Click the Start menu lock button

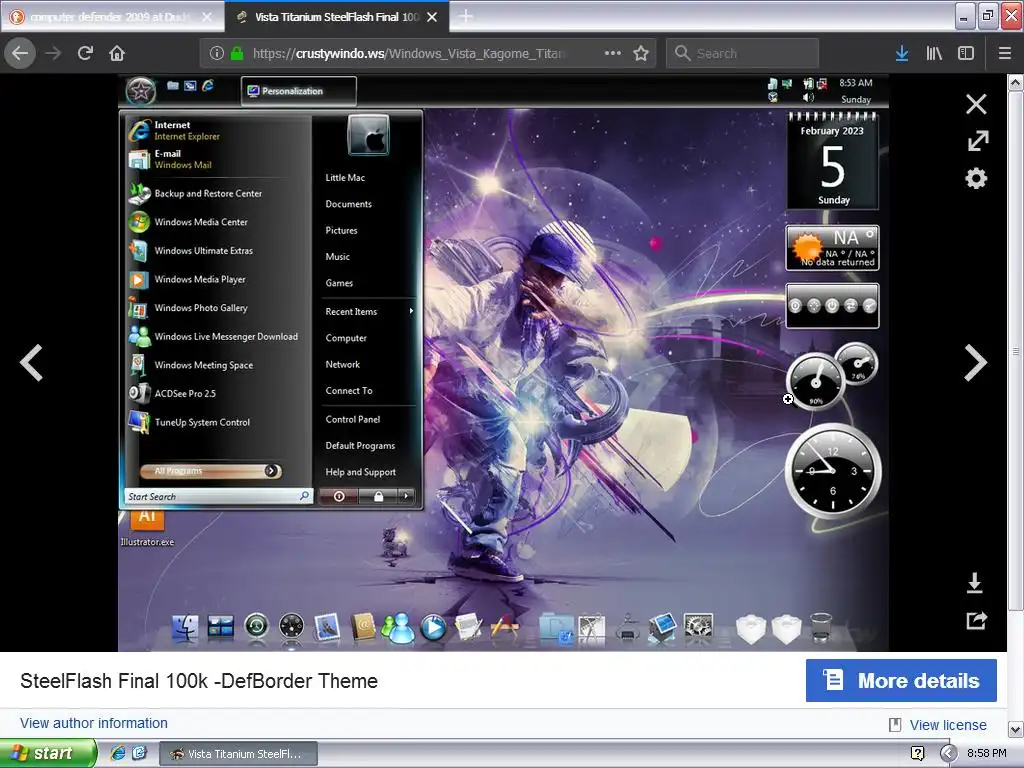377,496
